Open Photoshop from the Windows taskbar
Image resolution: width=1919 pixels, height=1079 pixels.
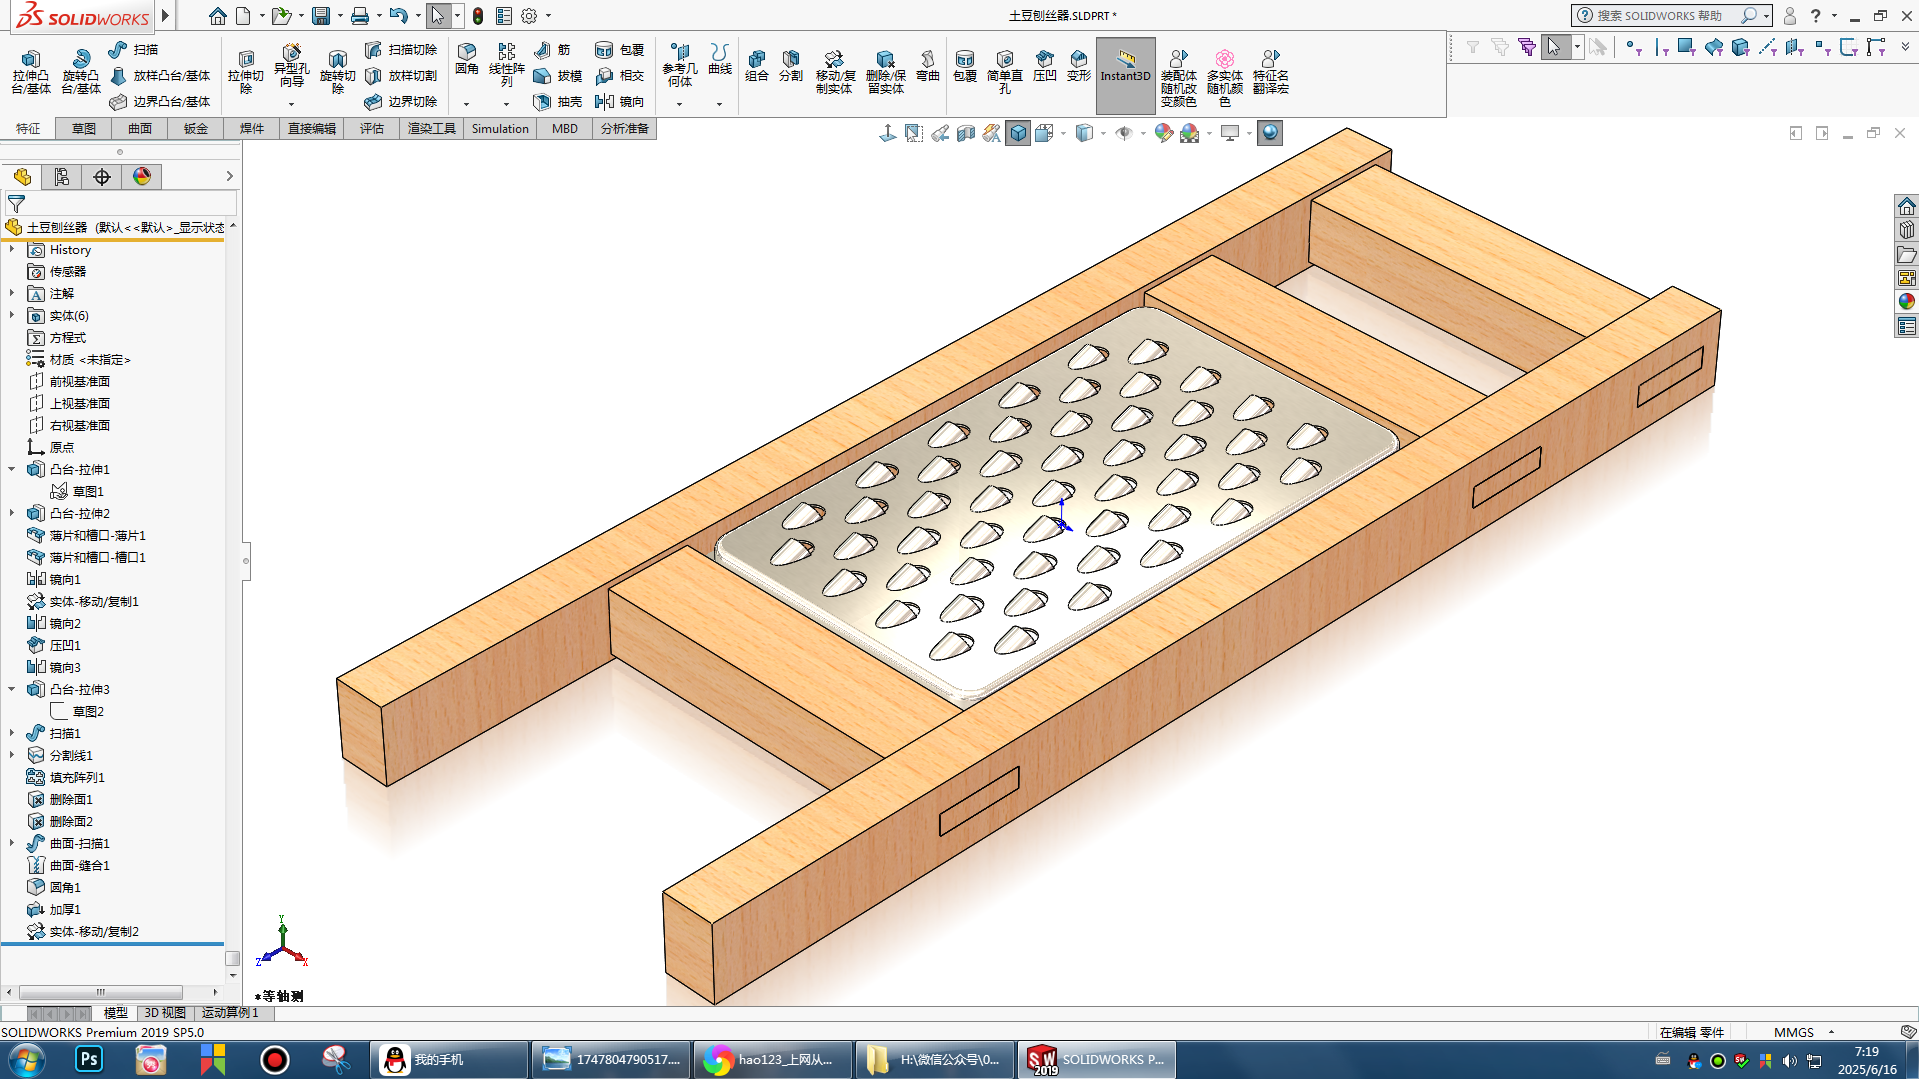tap(89, 1059)
